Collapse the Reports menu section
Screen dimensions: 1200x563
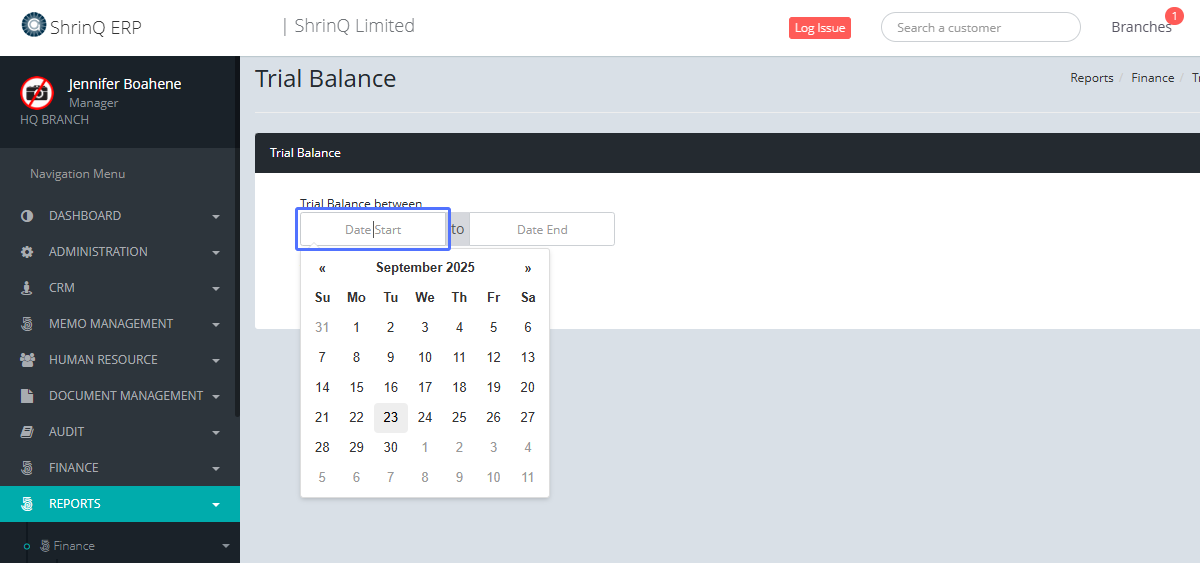216,504
